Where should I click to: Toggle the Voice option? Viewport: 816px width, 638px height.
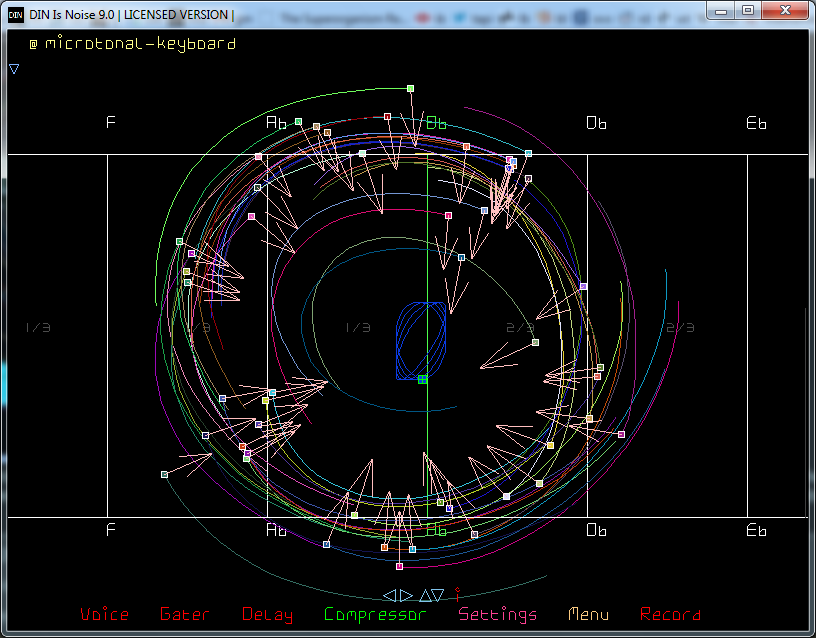(104, 615)
